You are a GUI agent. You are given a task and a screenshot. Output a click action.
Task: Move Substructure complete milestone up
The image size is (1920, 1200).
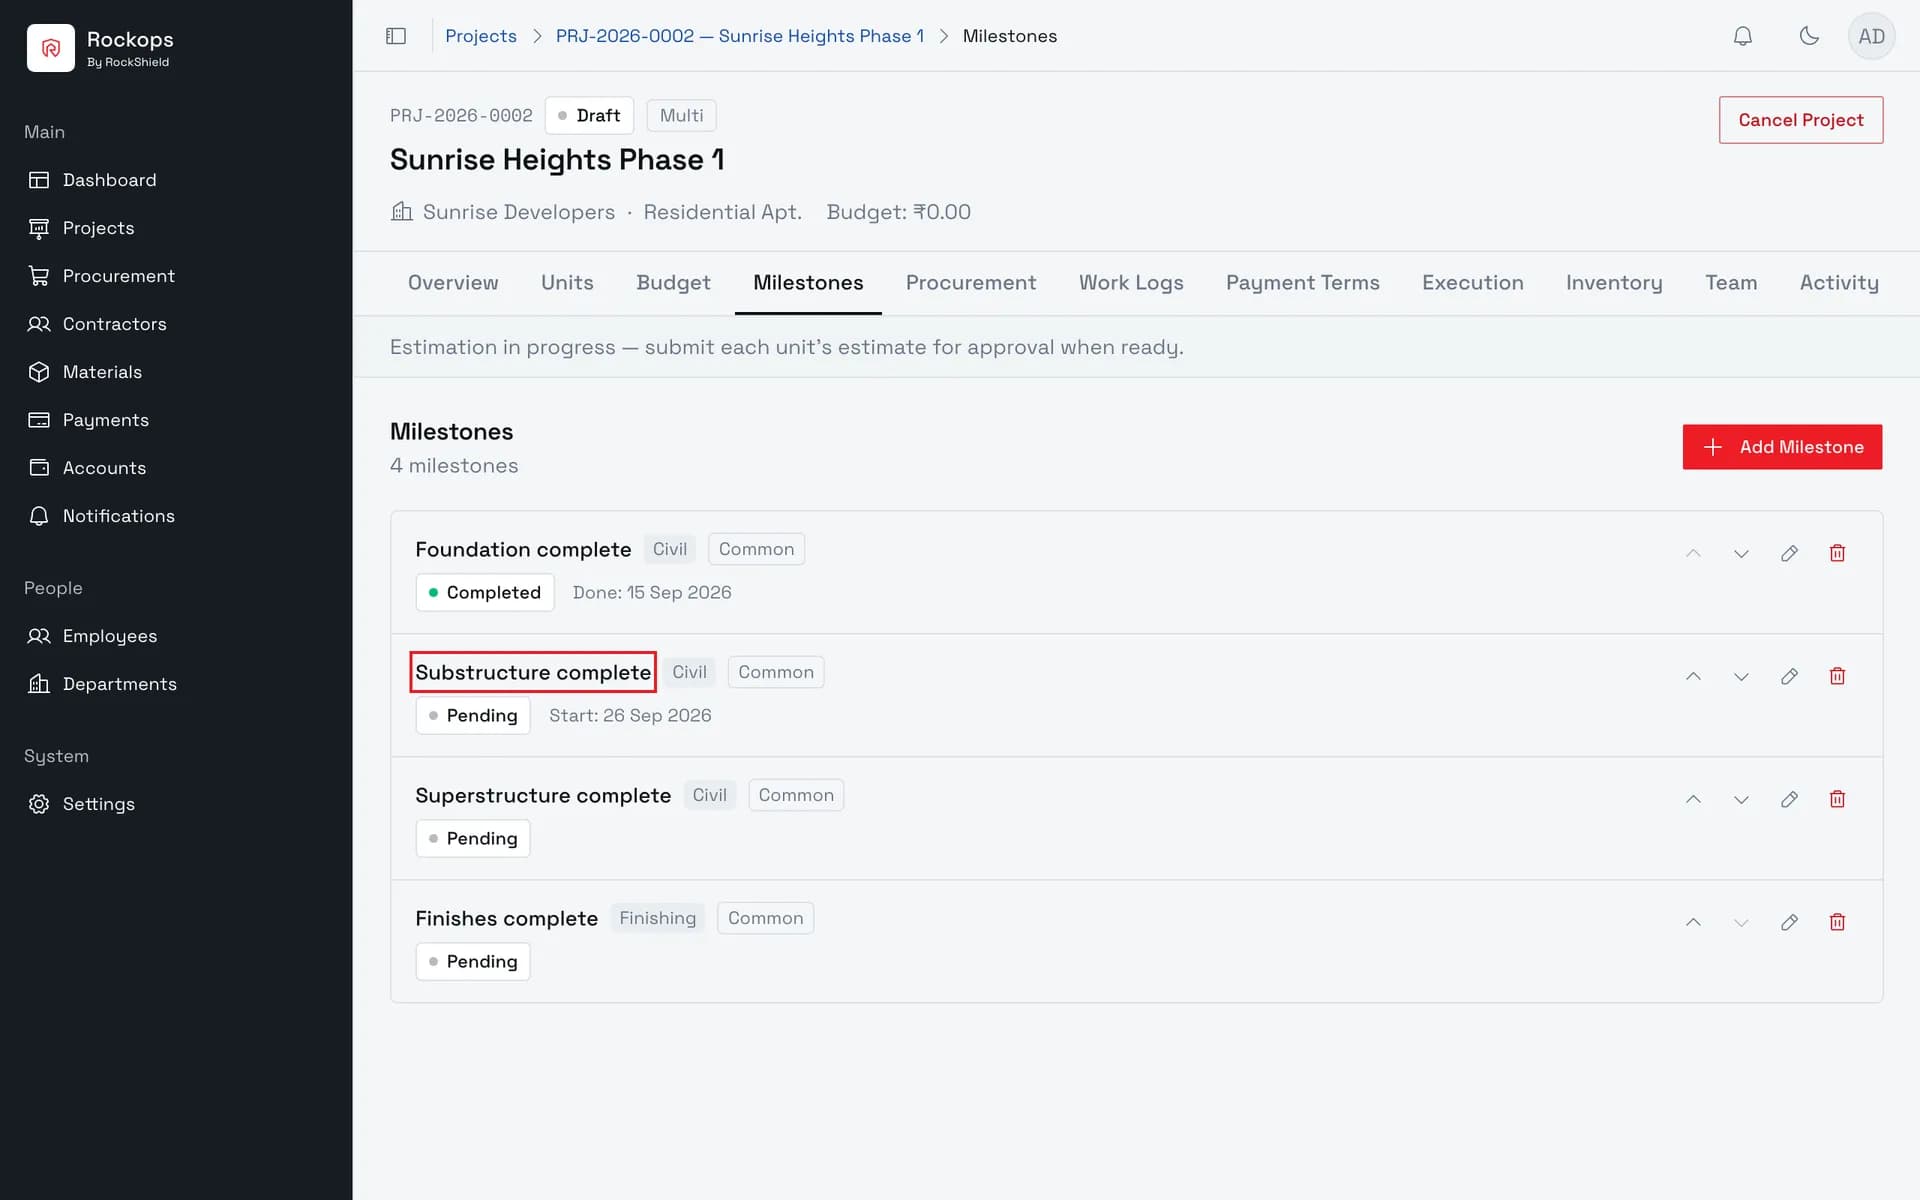[1693, 676]
